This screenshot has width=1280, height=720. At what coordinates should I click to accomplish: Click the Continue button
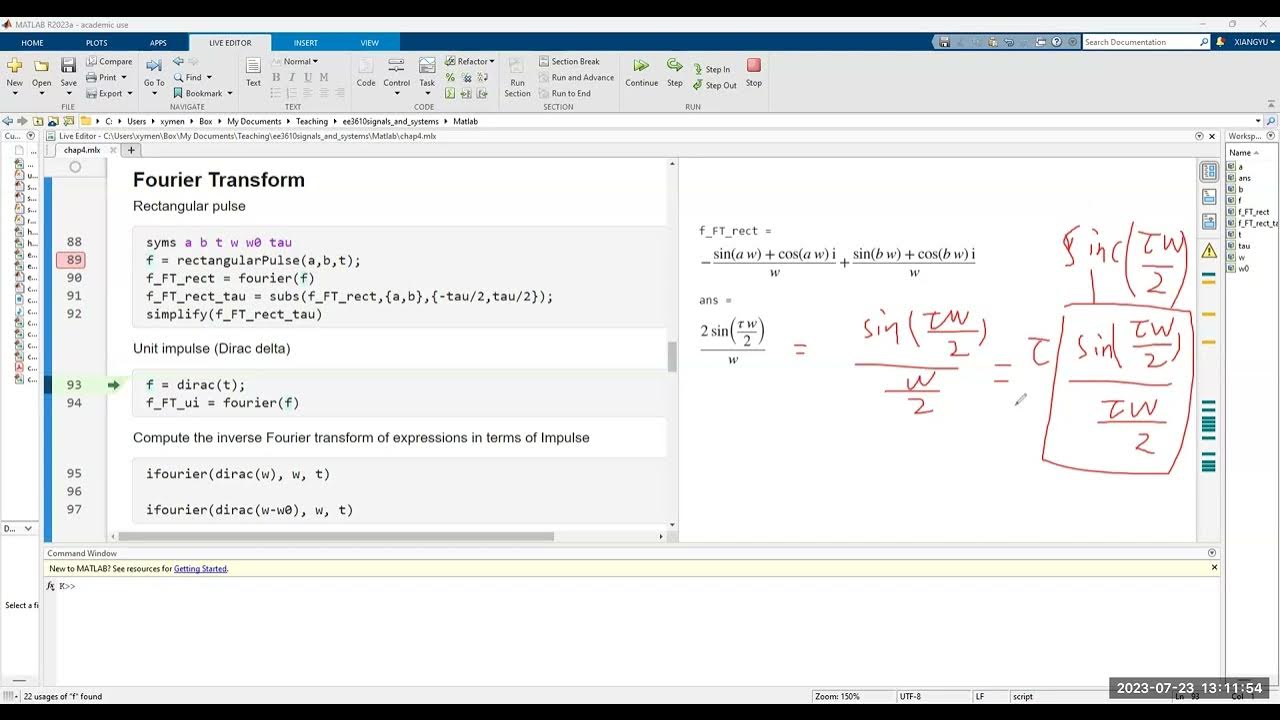(641, 72)
